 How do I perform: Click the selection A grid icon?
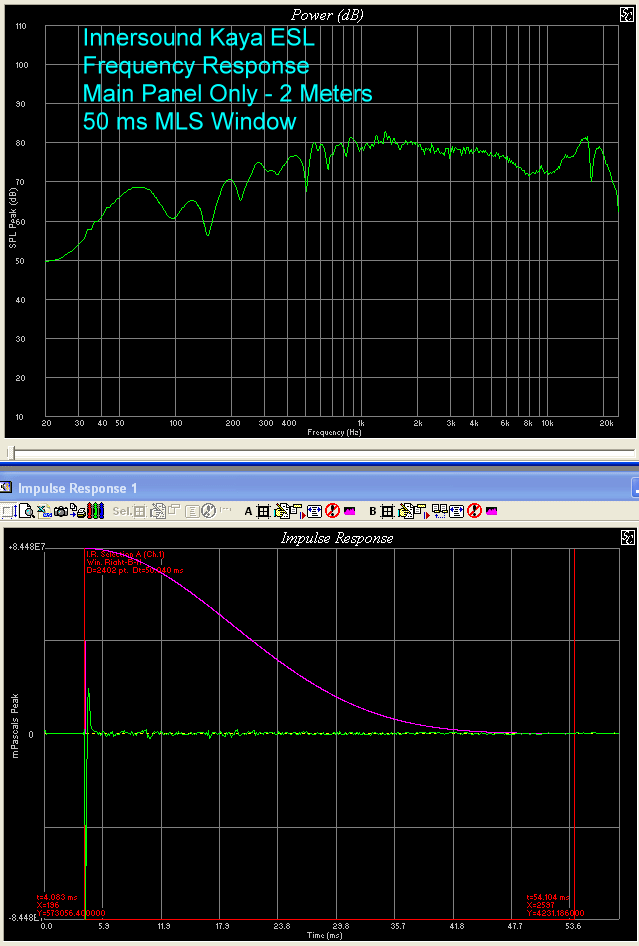coord(263,512)
